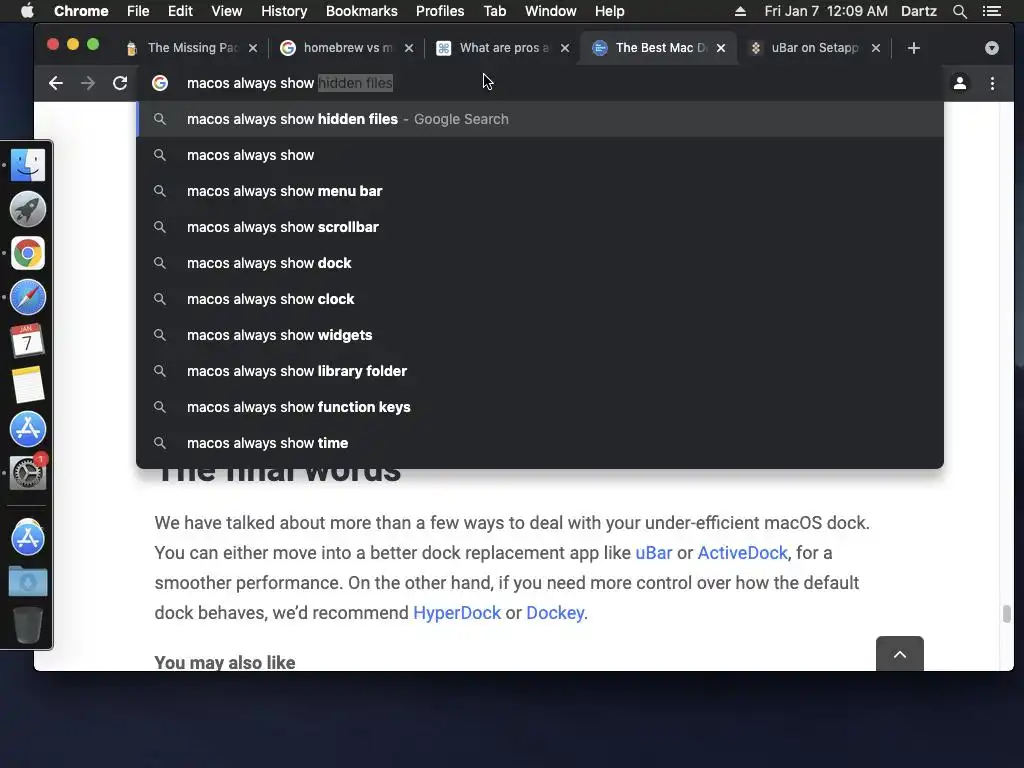This screenshot has width=1024, height=768.
Task: Choose suggestion 'macos always show menu bar'
Action: (539, 191)
